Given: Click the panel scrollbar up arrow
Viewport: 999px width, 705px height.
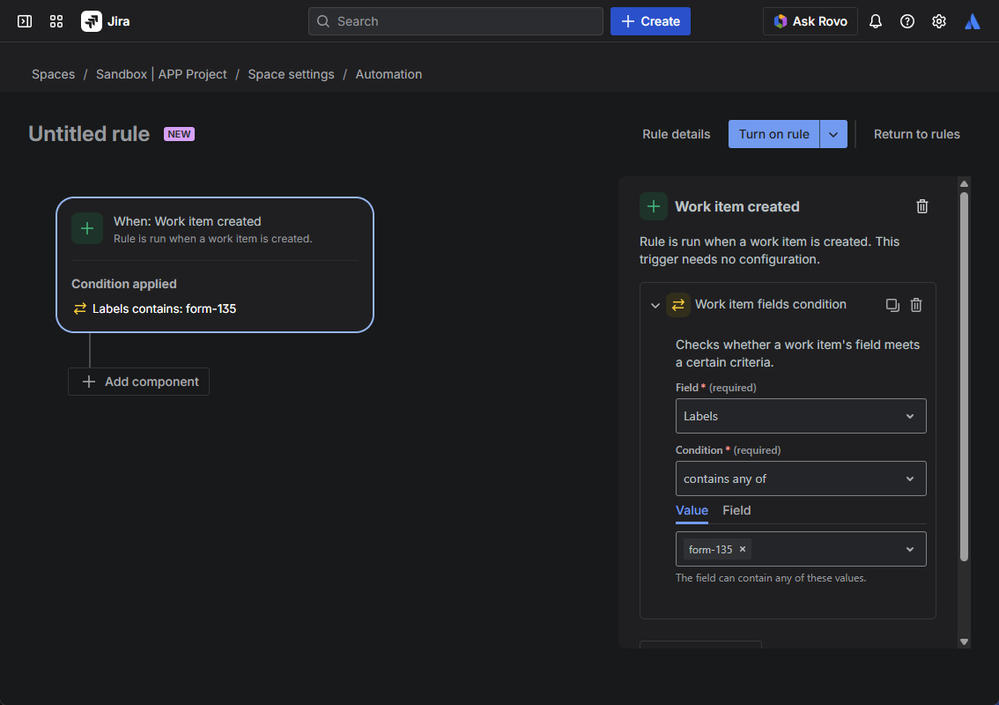Looking at the screenshot, I should (964, 183).
